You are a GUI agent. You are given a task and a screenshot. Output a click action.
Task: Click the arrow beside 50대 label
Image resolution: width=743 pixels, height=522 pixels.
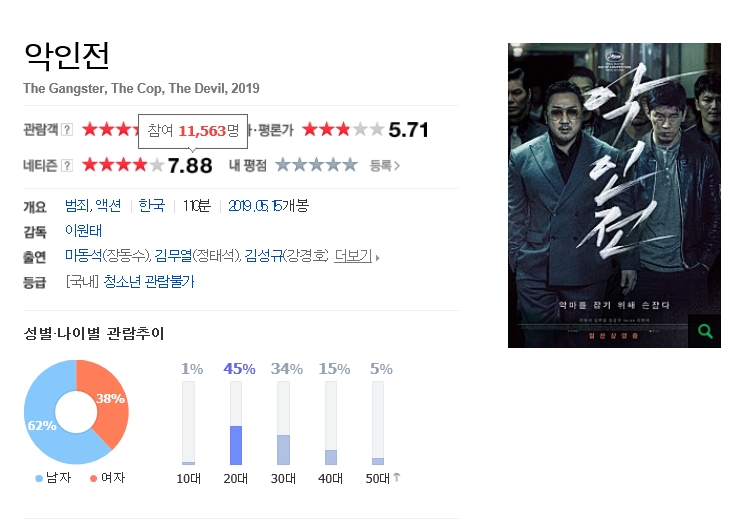tap(397, 477)
